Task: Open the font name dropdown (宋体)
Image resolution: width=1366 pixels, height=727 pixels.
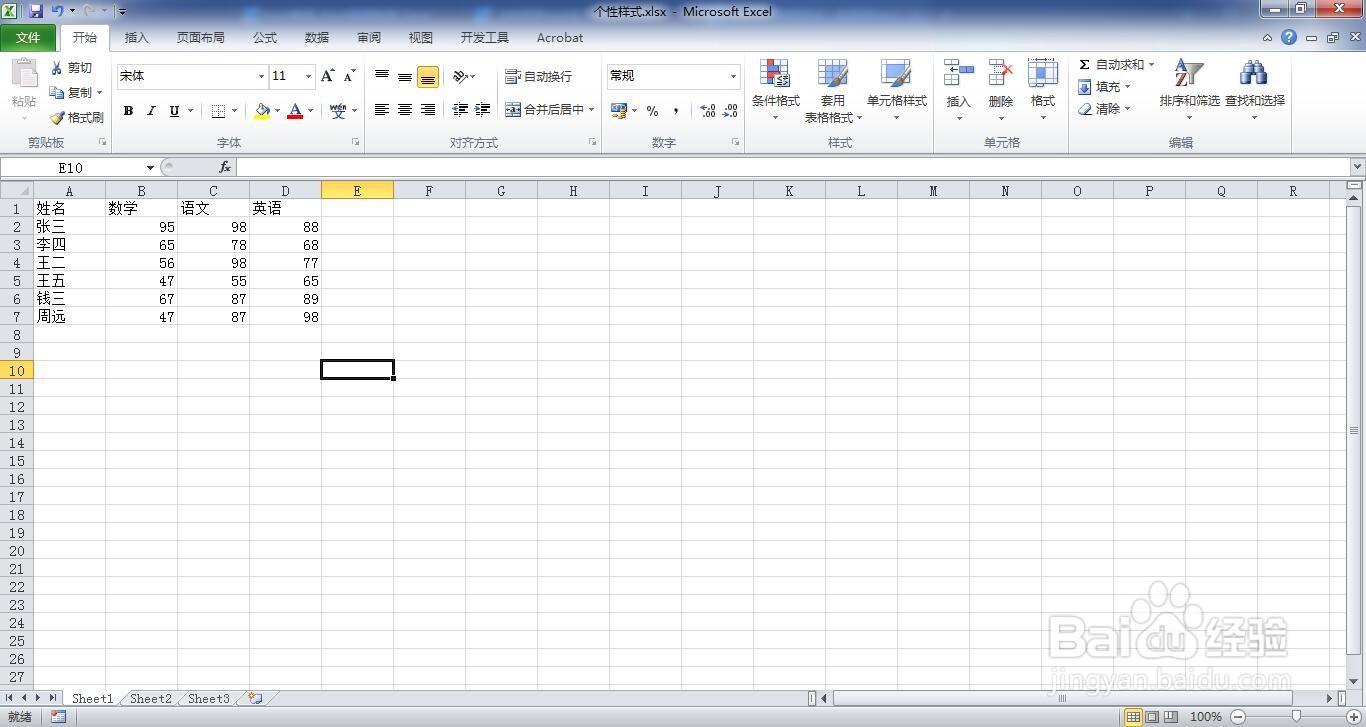Action: click(x=261, y=76)
